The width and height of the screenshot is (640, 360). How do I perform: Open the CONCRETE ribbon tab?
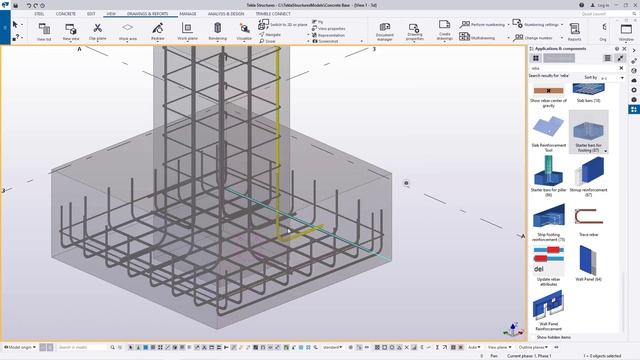pos(66,14)
